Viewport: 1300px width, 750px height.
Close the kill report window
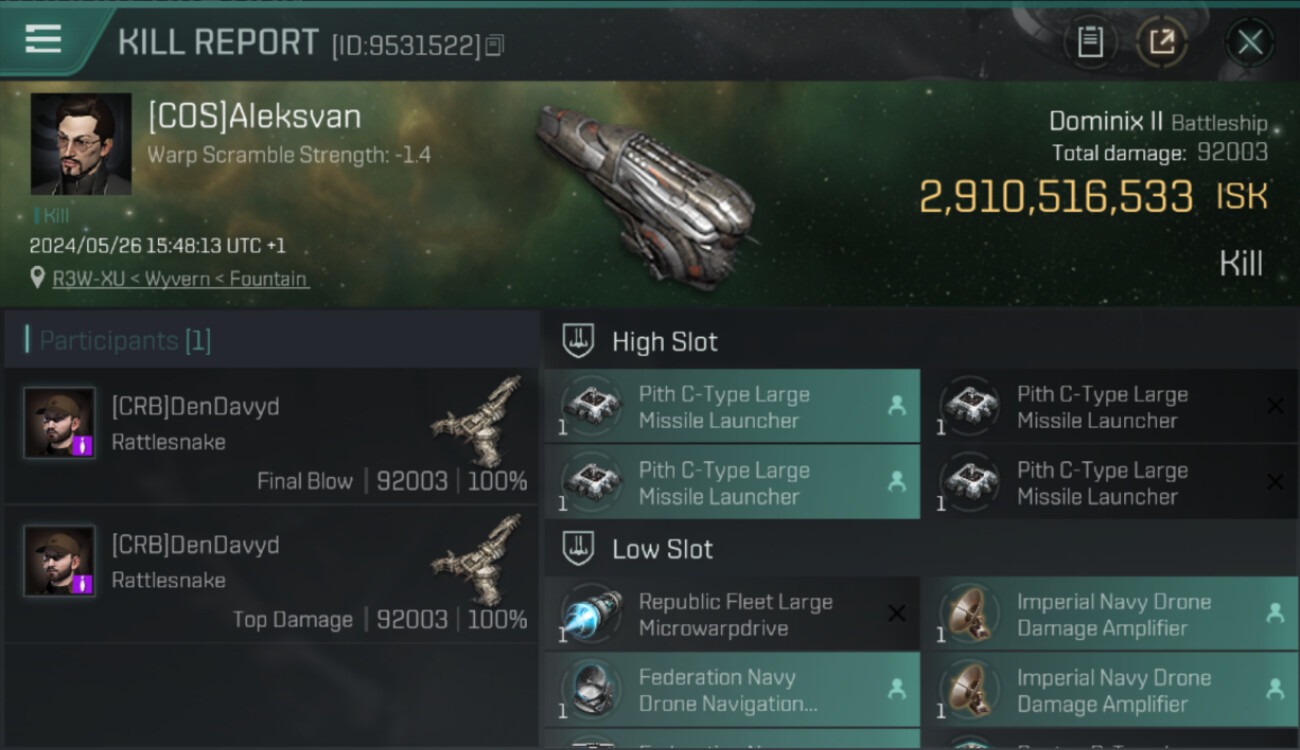coord(1250,42)
